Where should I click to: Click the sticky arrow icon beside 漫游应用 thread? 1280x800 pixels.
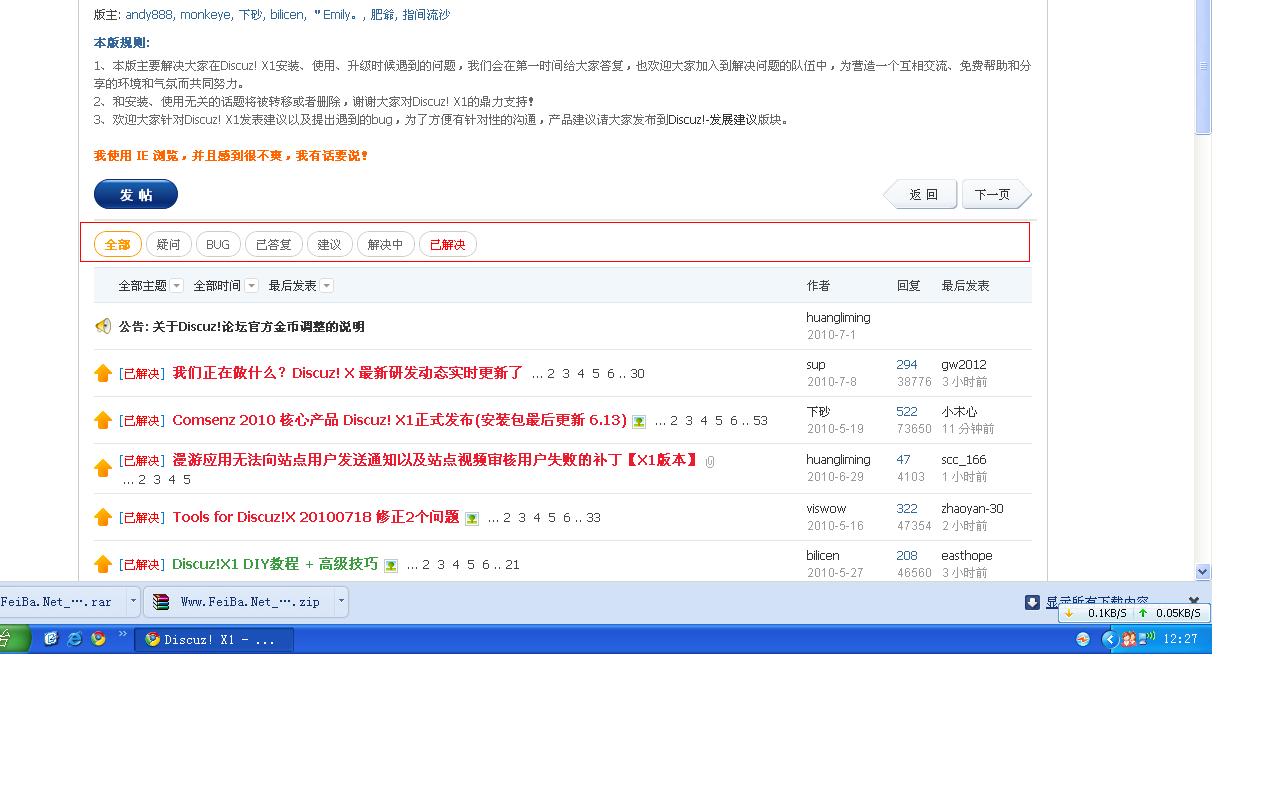pos(103,468)
